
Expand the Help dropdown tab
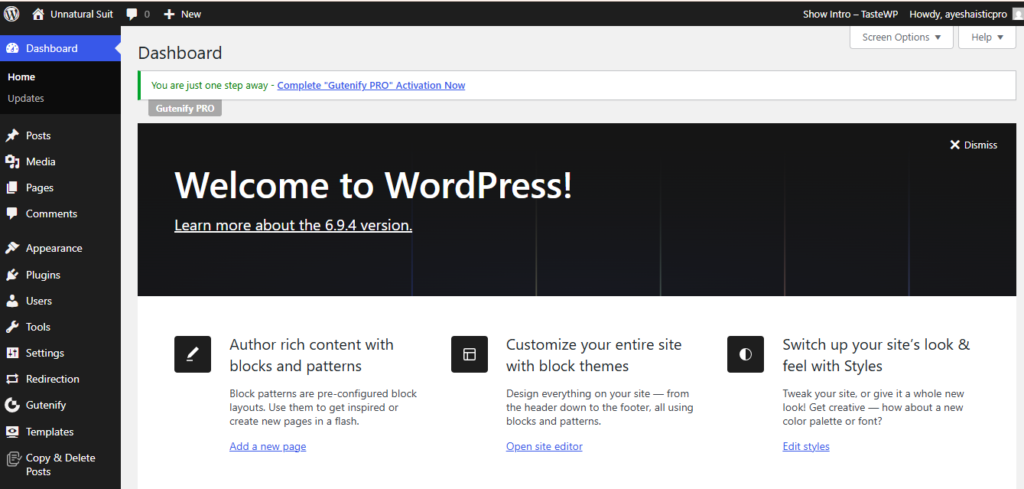987,37
